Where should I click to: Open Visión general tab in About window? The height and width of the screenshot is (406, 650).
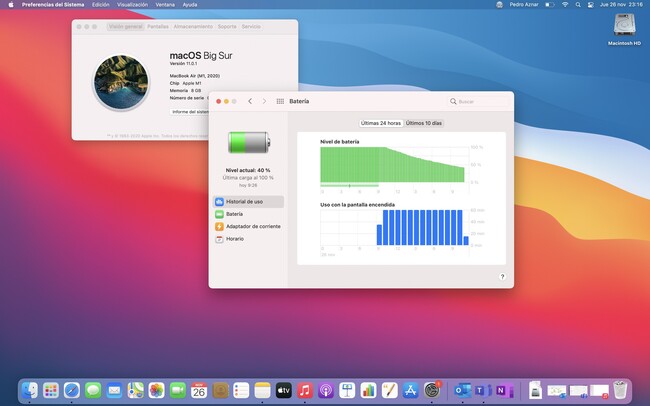[126, 27]
